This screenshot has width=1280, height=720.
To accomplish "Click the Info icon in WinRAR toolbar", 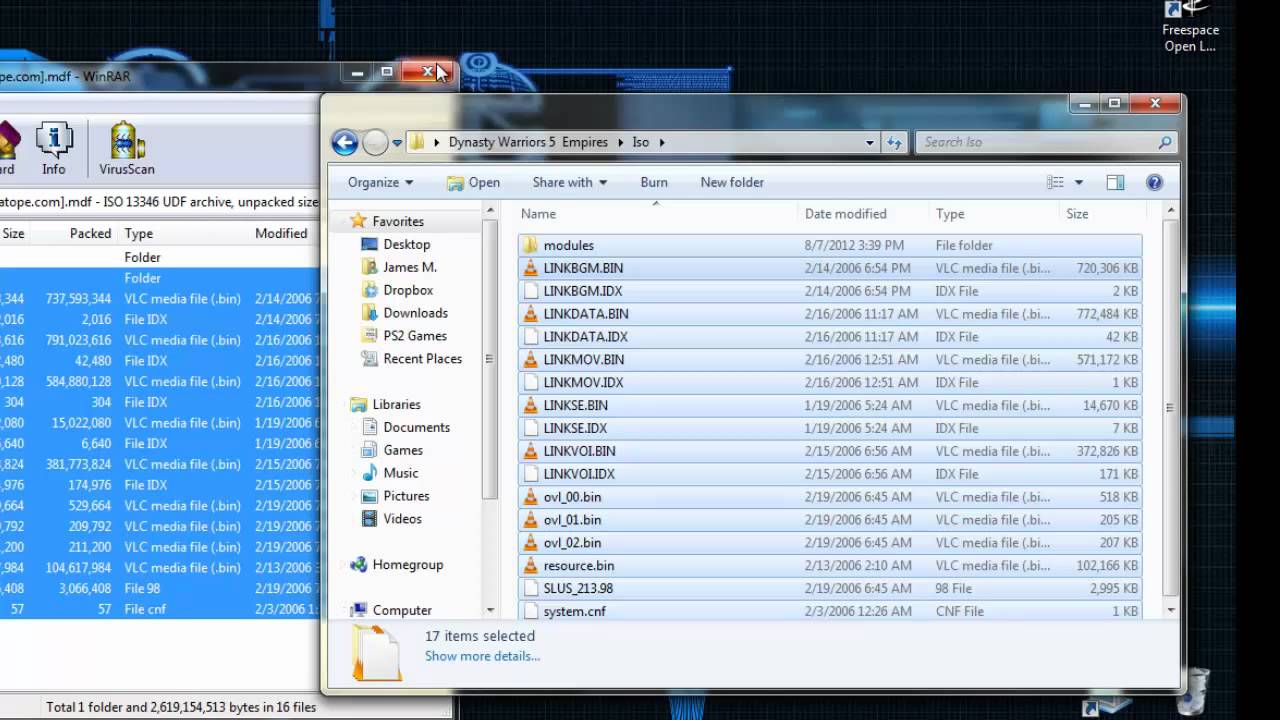I will [54, 149].
